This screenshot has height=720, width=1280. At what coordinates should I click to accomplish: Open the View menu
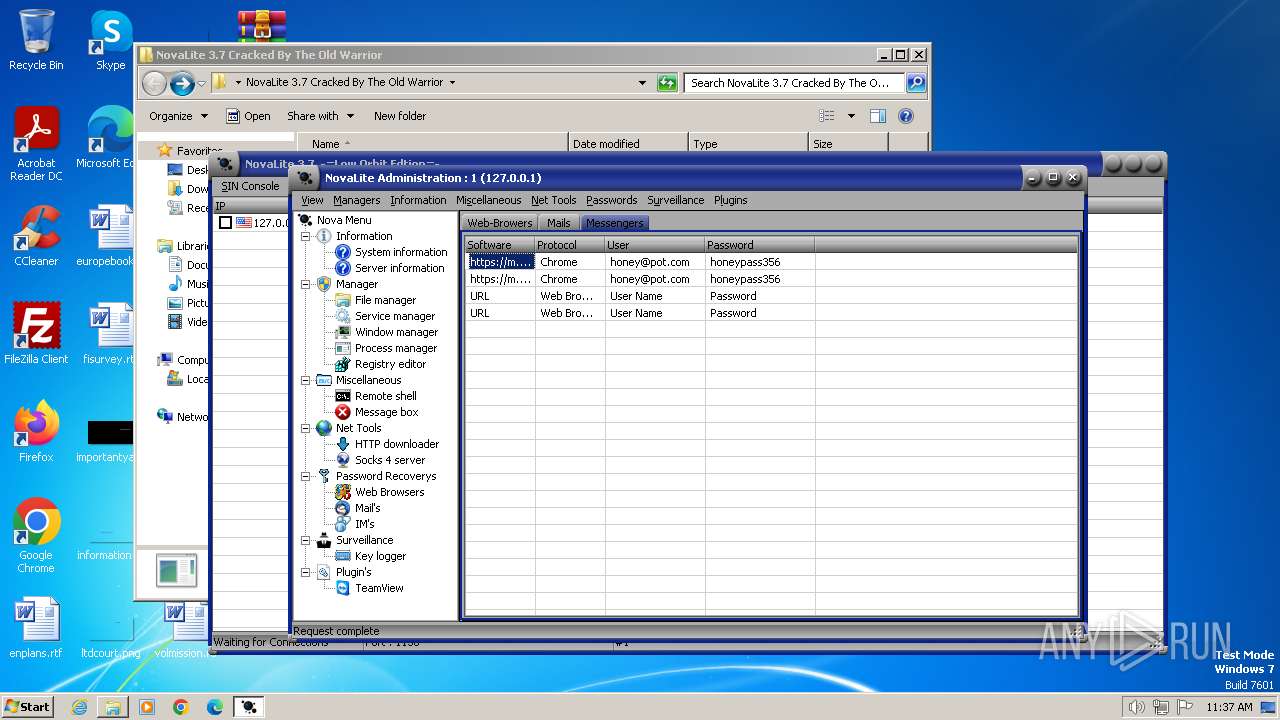pyautogui.click(x=312, y=200)
